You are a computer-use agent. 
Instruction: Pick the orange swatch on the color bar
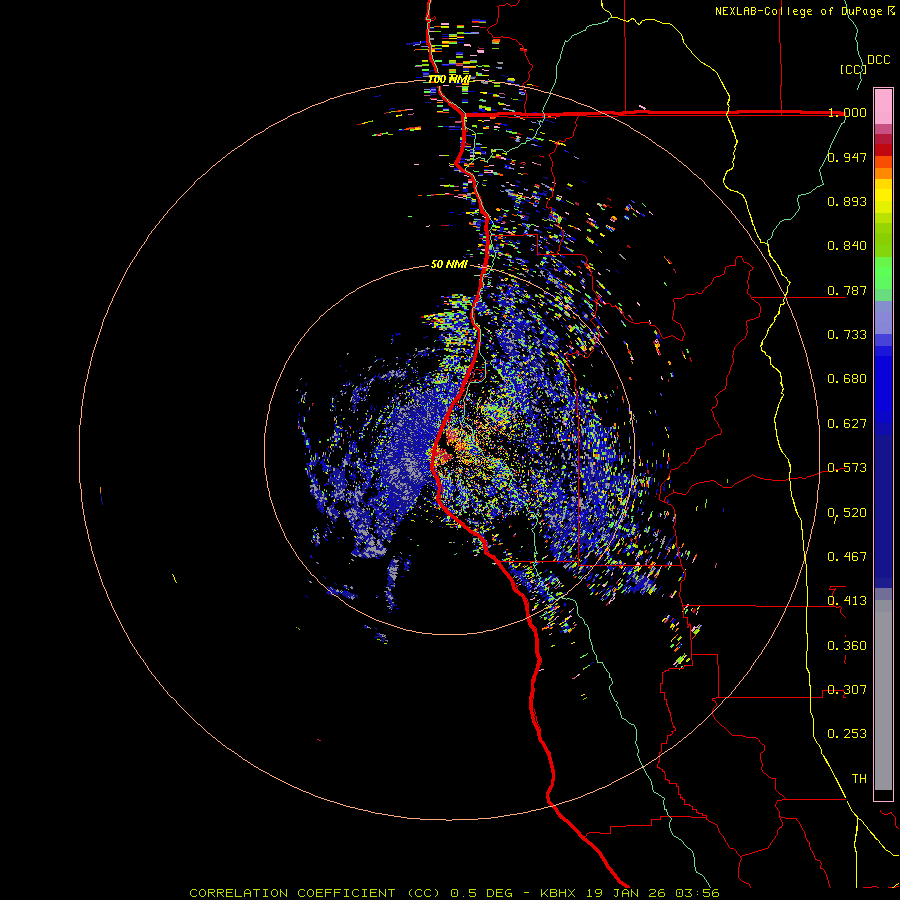point(883,173)
